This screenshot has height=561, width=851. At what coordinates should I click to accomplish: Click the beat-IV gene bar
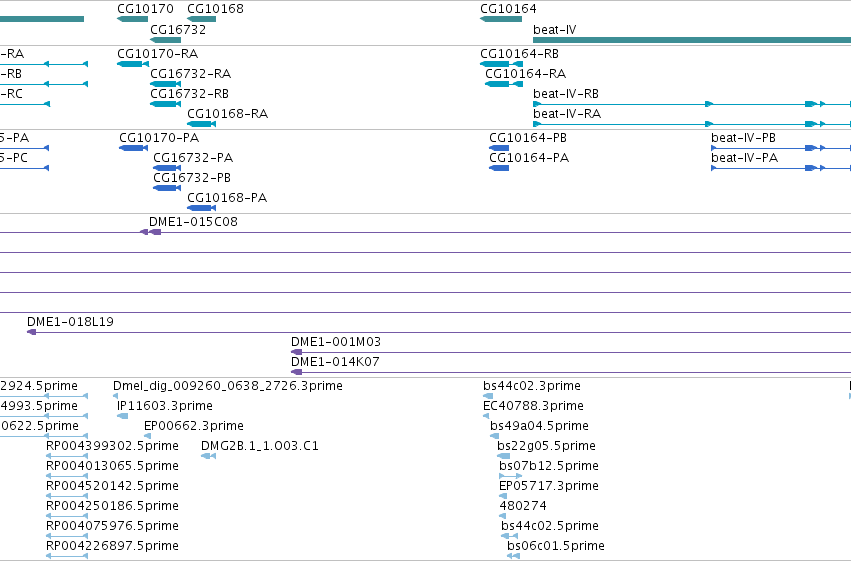tap(692, 40)
